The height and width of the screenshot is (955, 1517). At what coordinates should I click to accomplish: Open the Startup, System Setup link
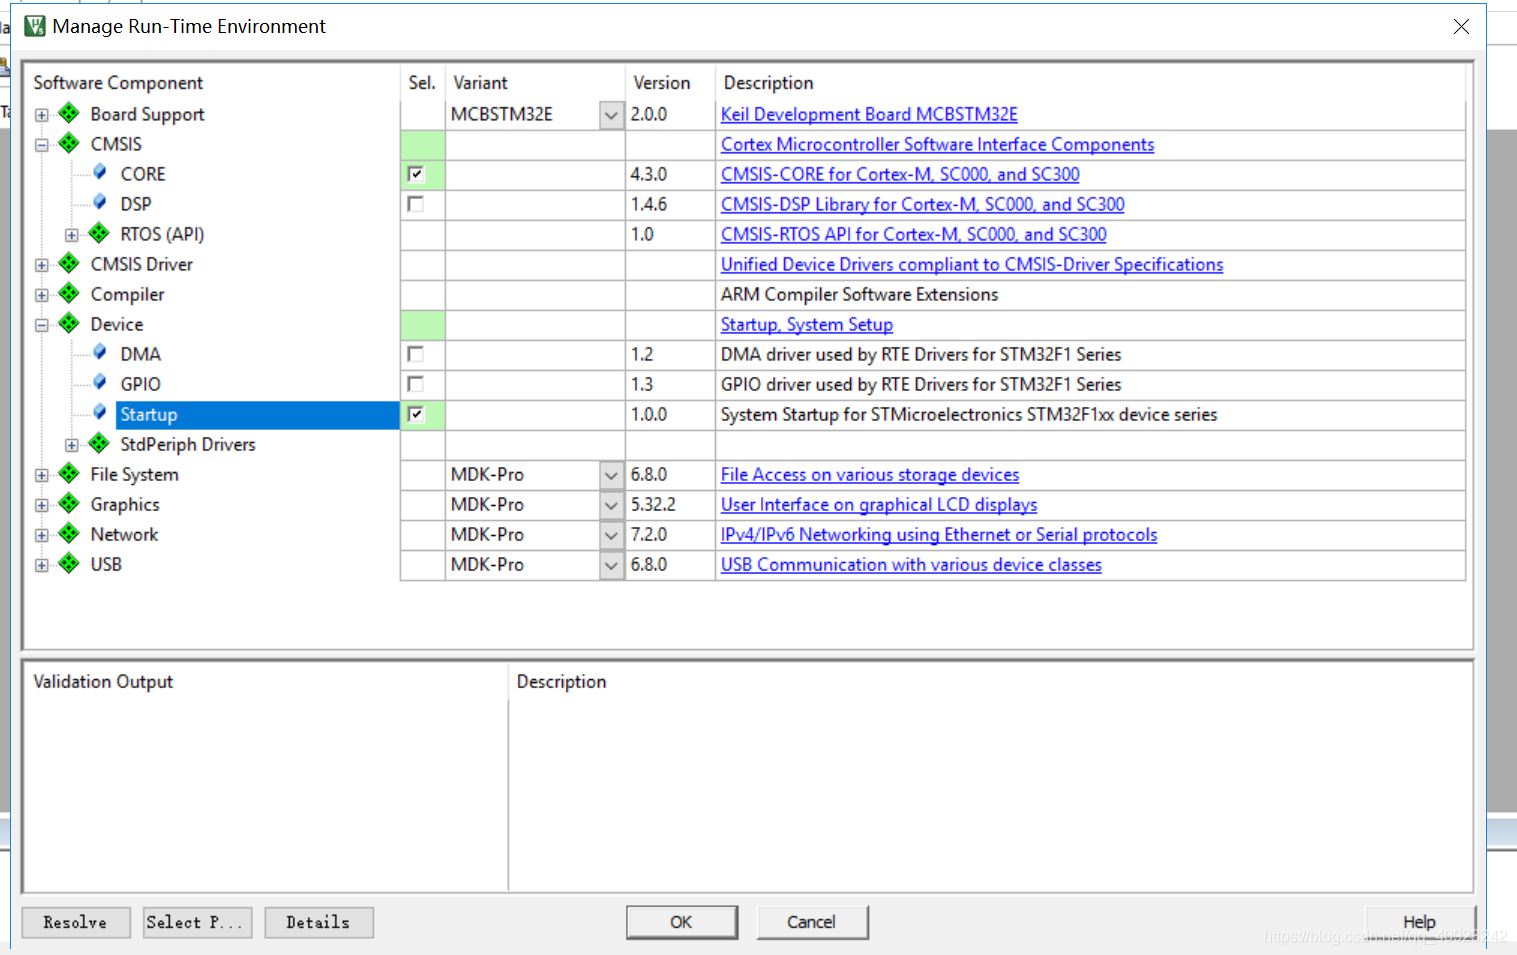[x=806, y=324]
